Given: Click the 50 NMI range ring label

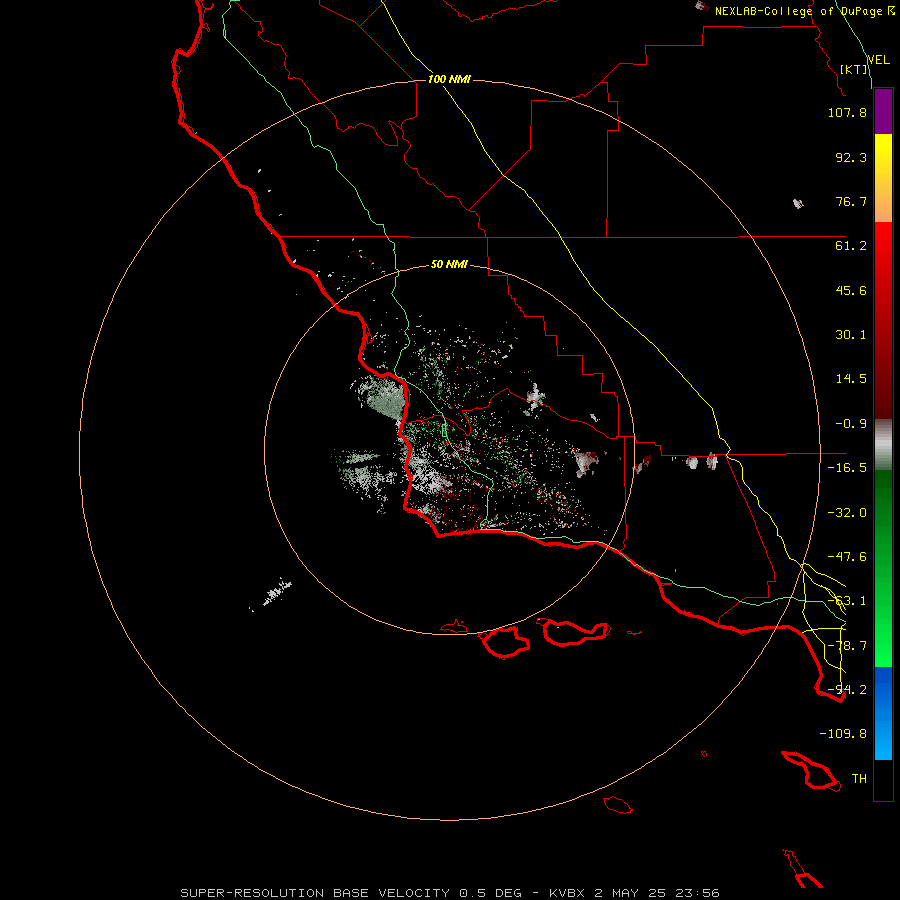Looking at the screenshot, I should [x=449, y=265].
